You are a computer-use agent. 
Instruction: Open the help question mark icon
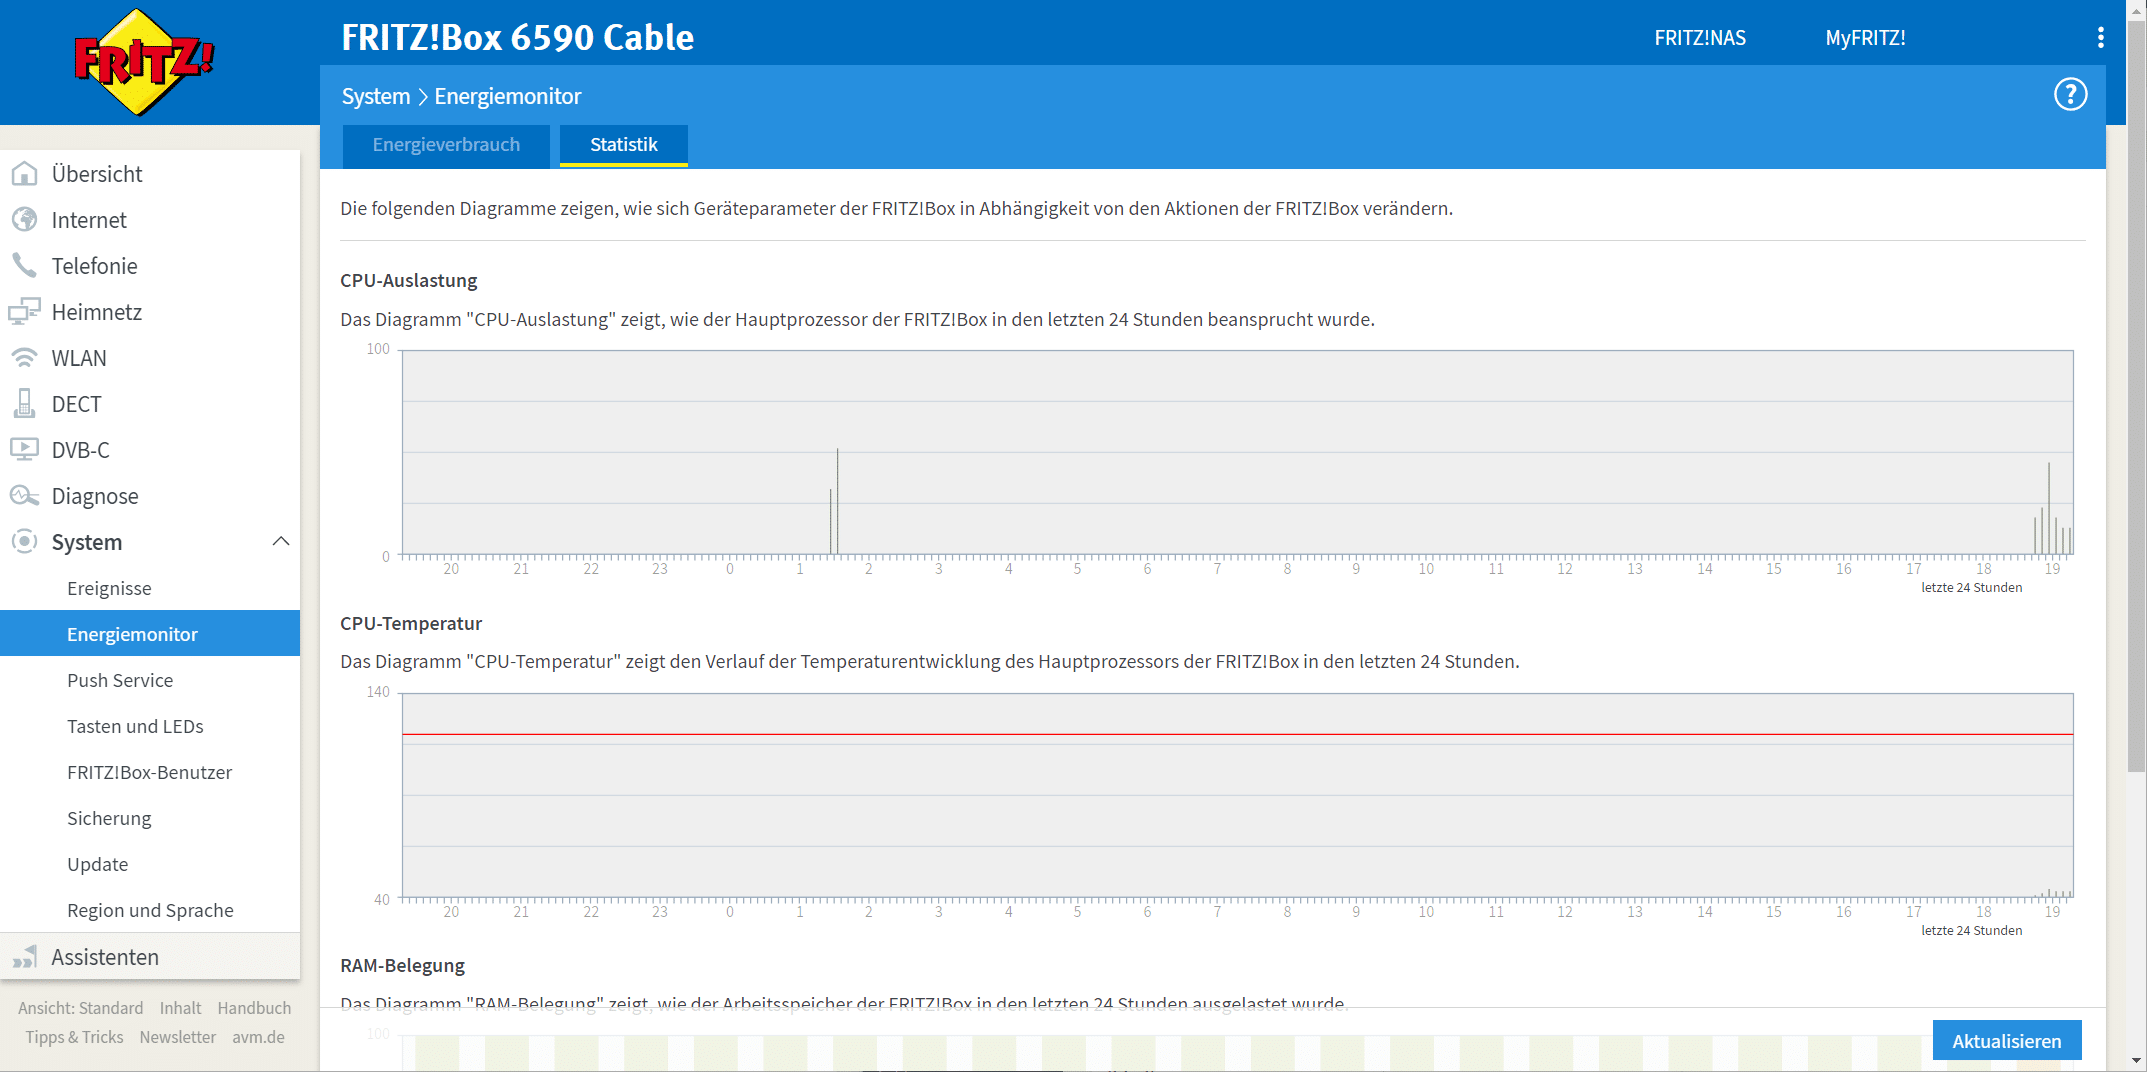(x=2069, y=95)
